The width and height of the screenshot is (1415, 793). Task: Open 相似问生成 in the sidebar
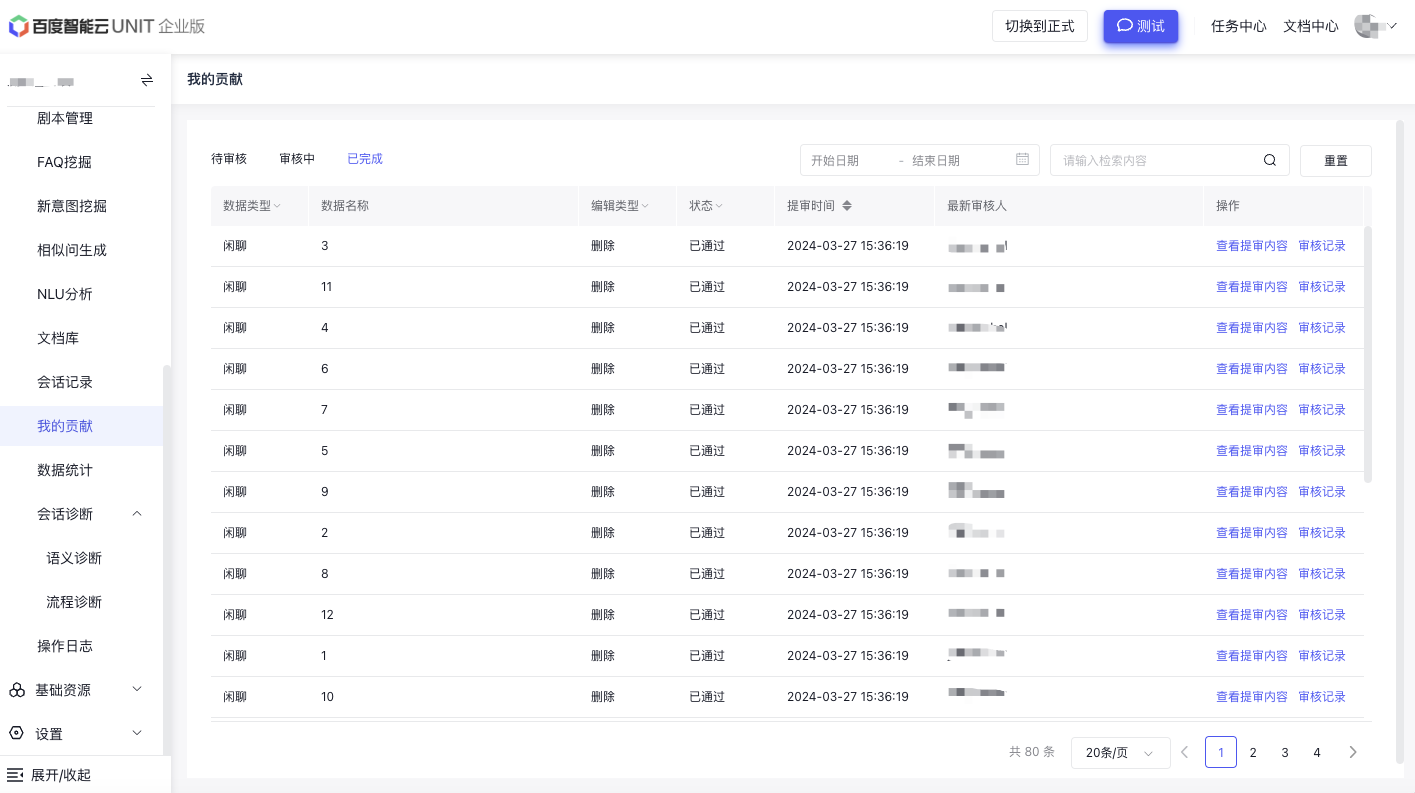[72, 250]
